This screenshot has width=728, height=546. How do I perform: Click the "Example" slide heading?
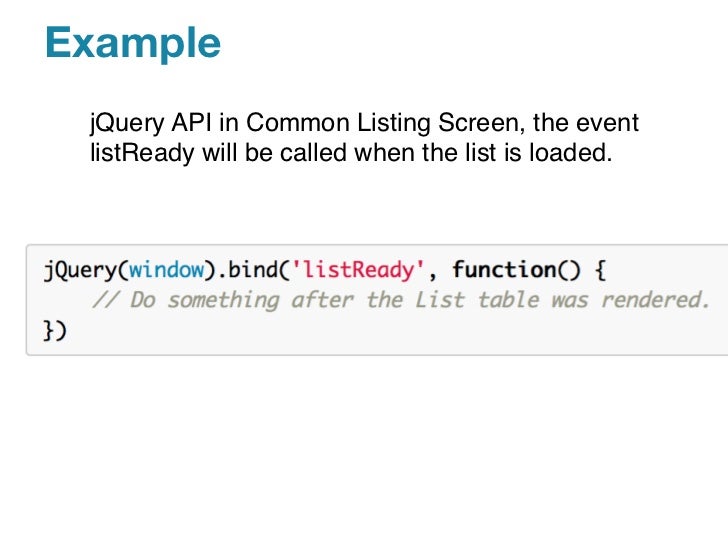coord(132,43)
